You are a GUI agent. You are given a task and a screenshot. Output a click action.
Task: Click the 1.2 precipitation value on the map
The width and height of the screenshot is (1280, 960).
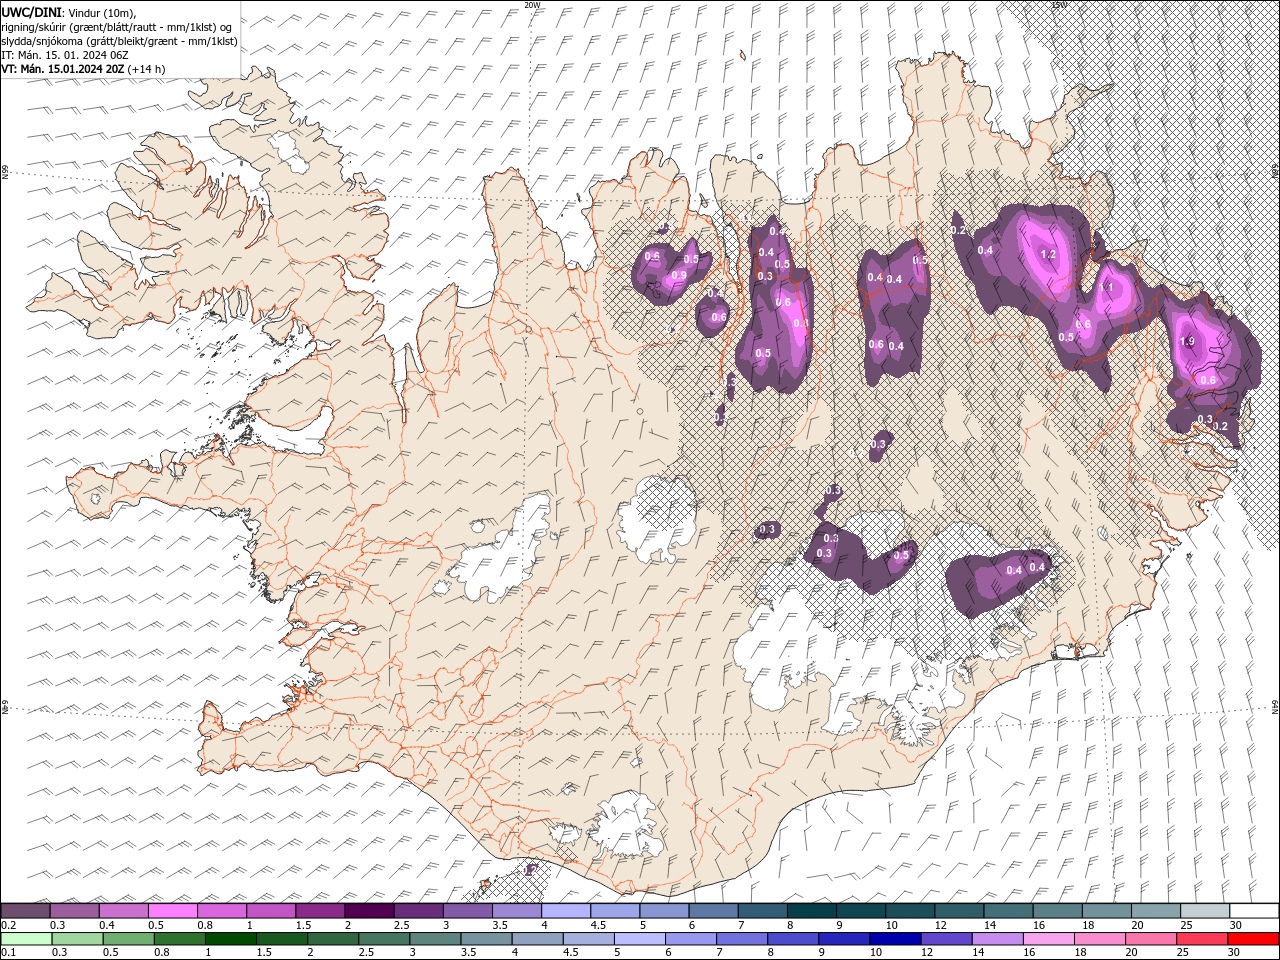(1048, 255)
